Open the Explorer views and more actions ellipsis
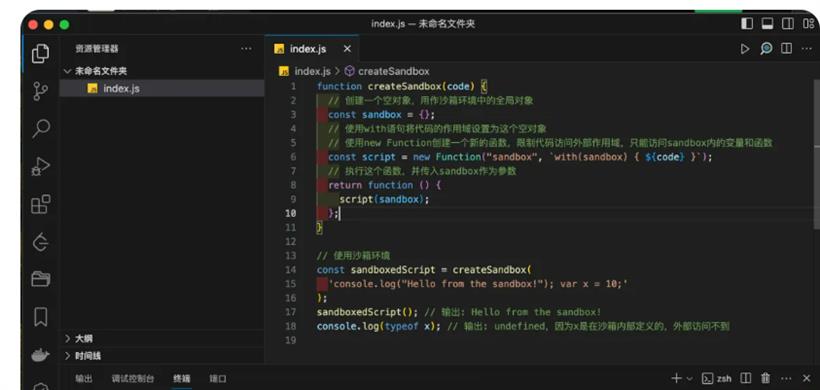This screenshot has width=820, height=390. 246,49
